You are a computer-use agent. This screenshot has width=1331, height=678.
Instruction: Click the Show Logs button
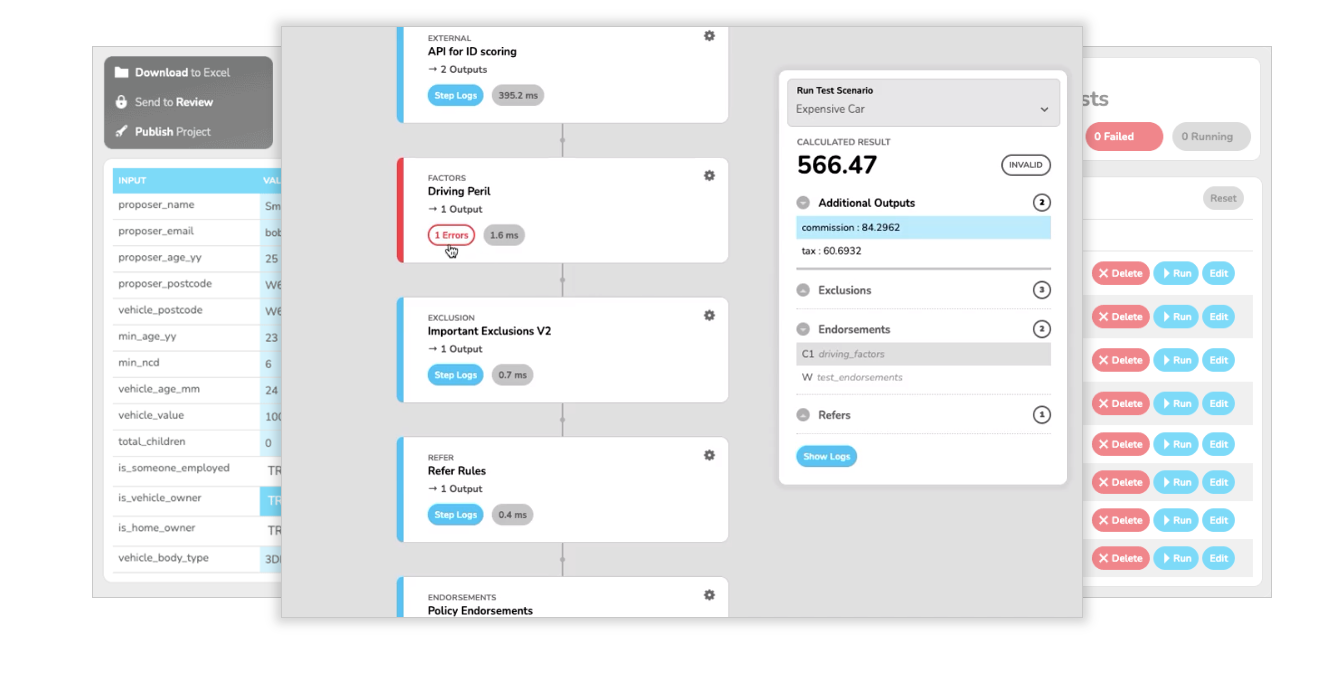click(x=826, y=456)
